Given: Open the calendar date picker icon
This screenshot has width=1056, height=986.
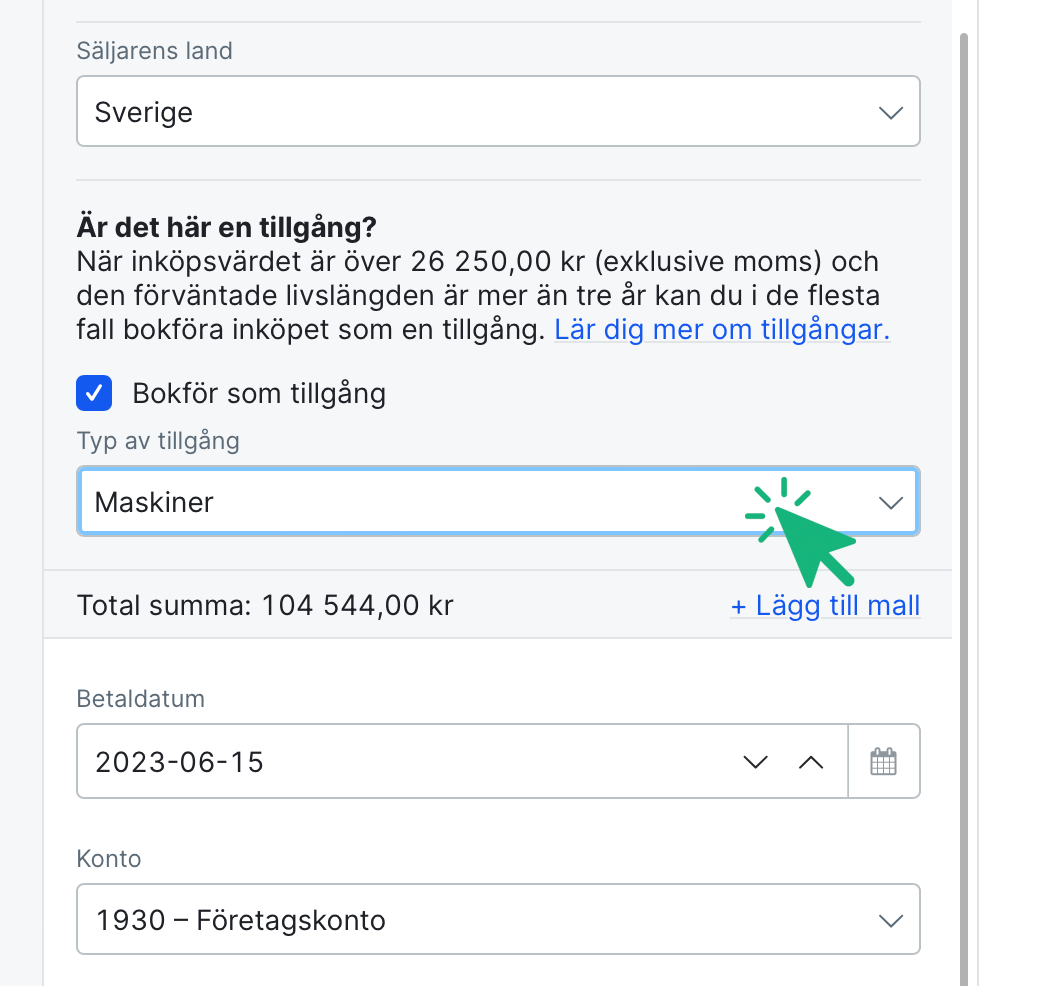Looking at the screenshot, I should click(x=884, y=761).
